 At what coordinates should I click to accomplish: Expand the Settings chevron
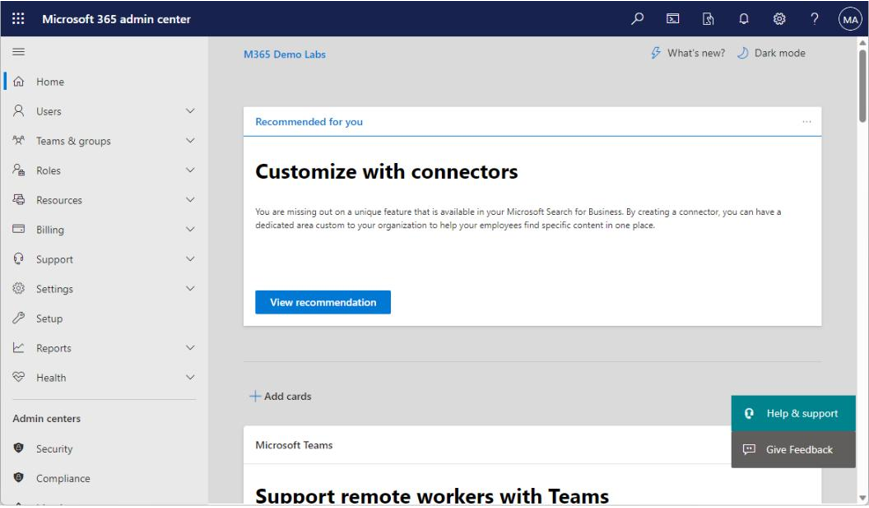(190, 289)
